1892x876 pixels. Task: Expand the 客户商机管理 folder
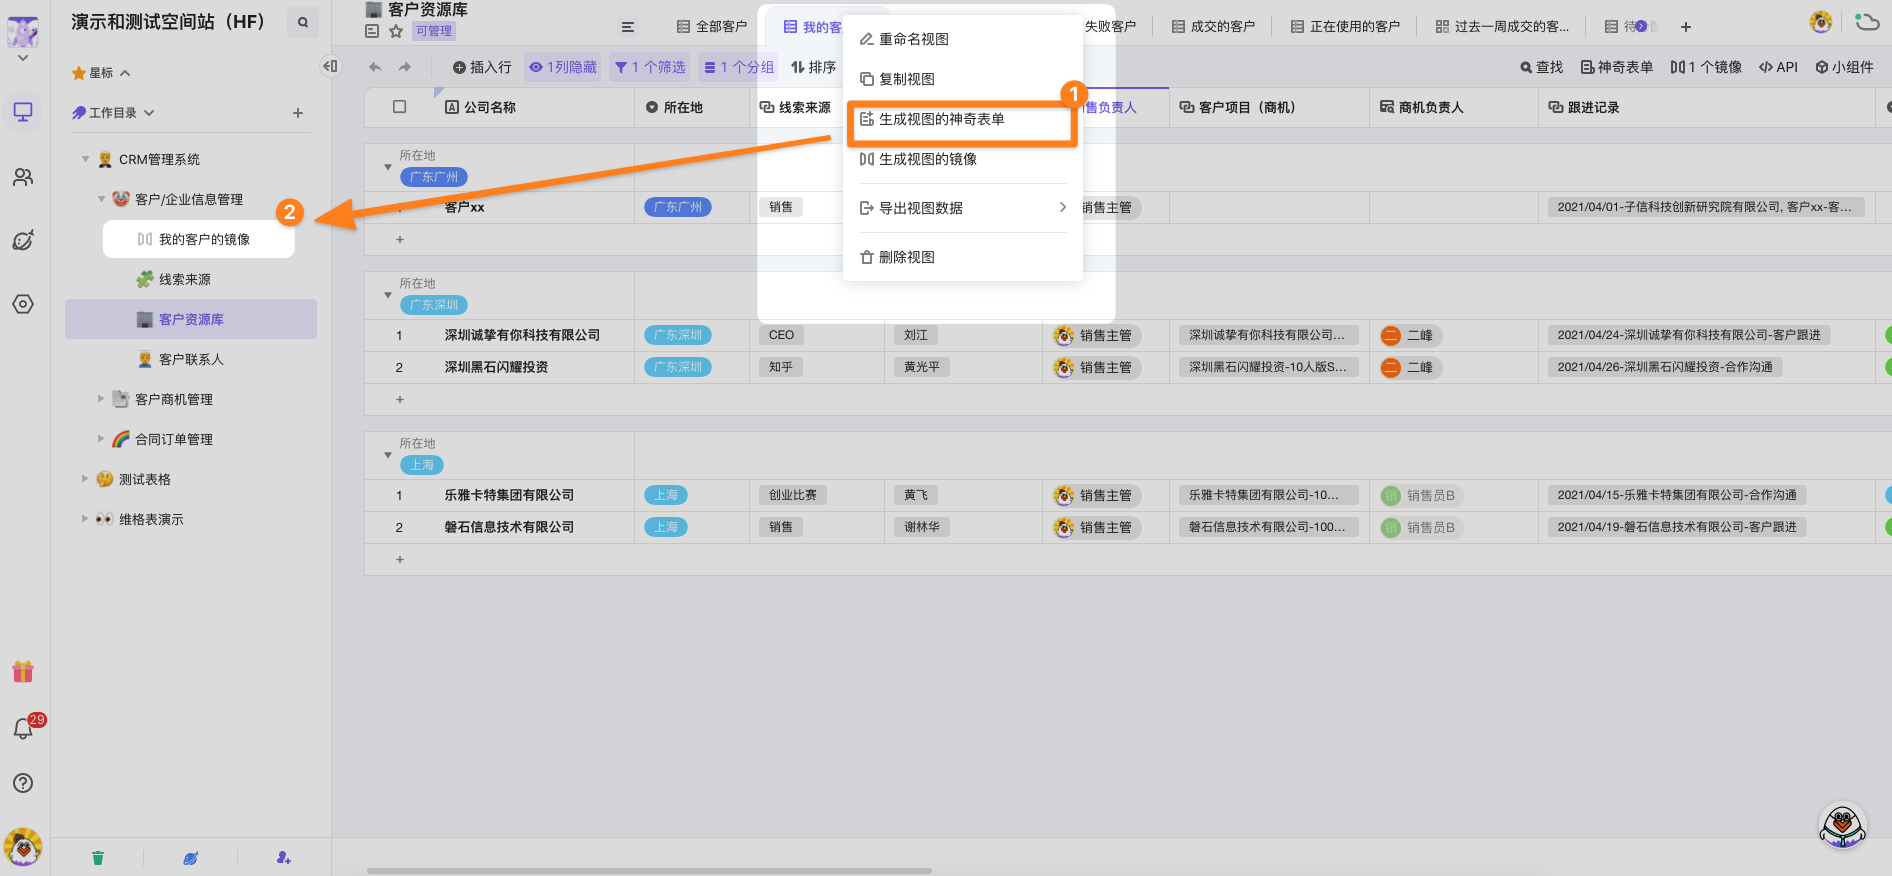click(101, 399)
